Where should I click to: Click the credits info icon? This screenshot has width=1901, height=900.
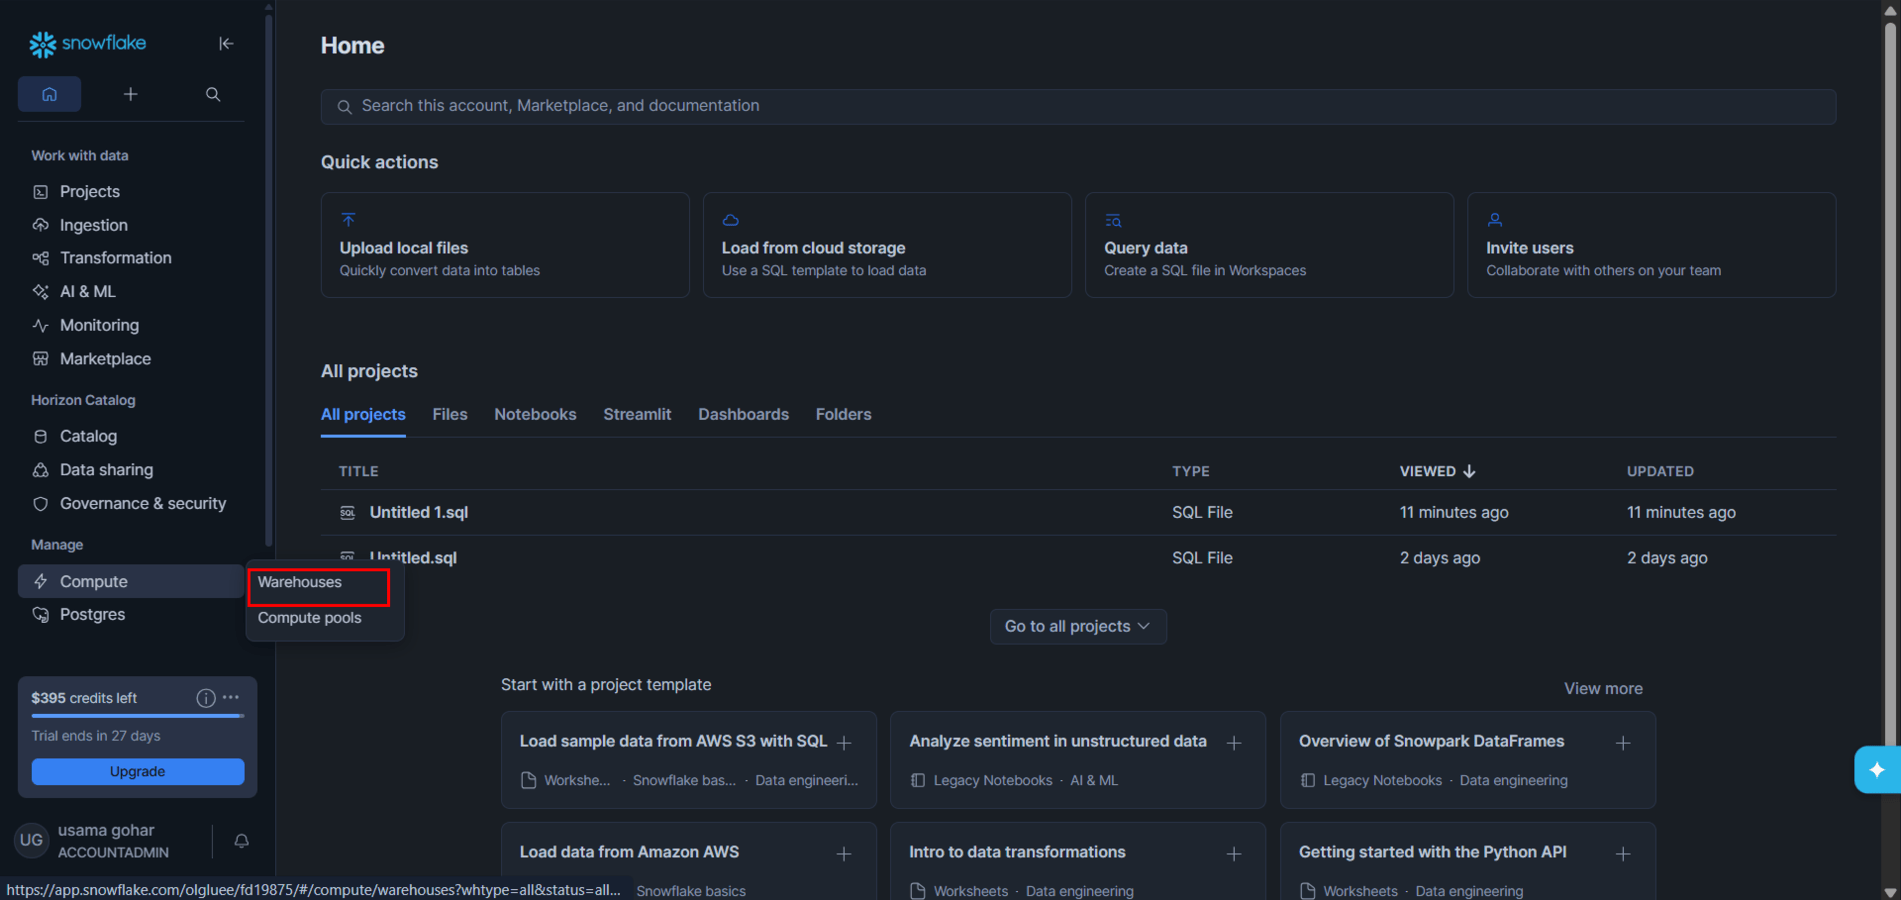206,698
